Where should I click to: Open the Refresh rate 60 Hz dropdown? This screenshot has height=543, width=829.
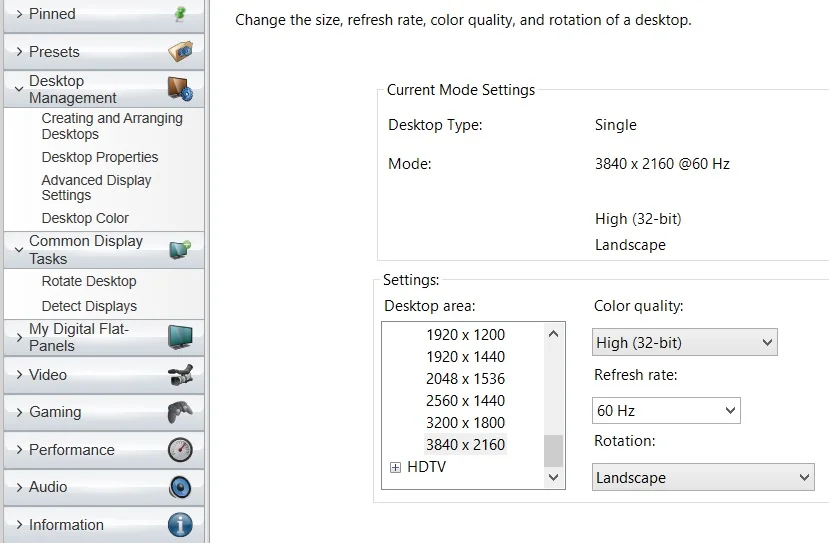point(666,410)
